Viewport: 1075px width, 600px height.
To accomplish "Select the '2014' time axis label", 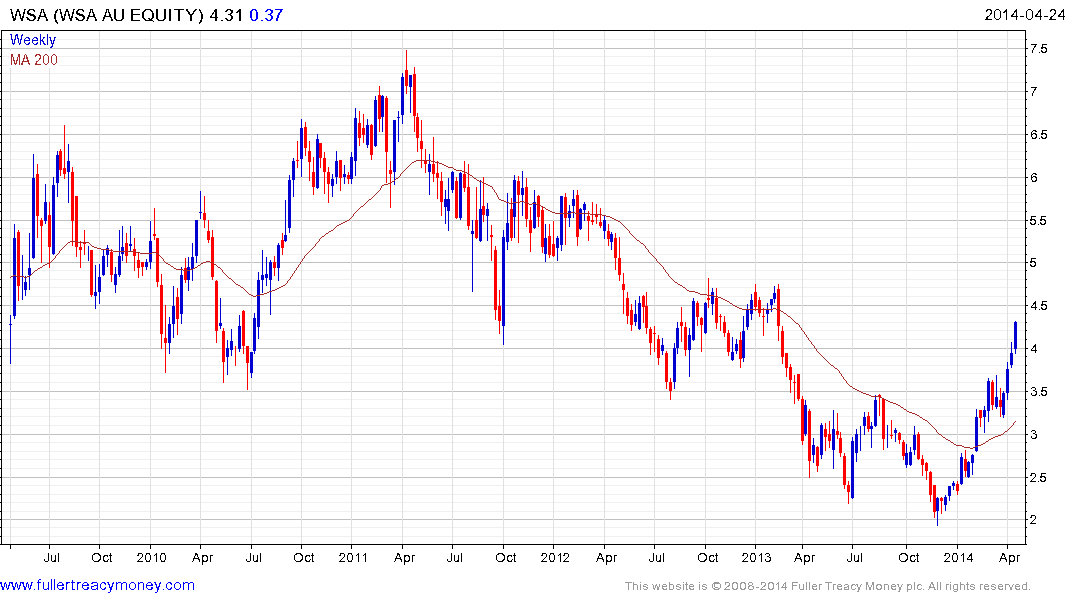I will coord(958,557).
